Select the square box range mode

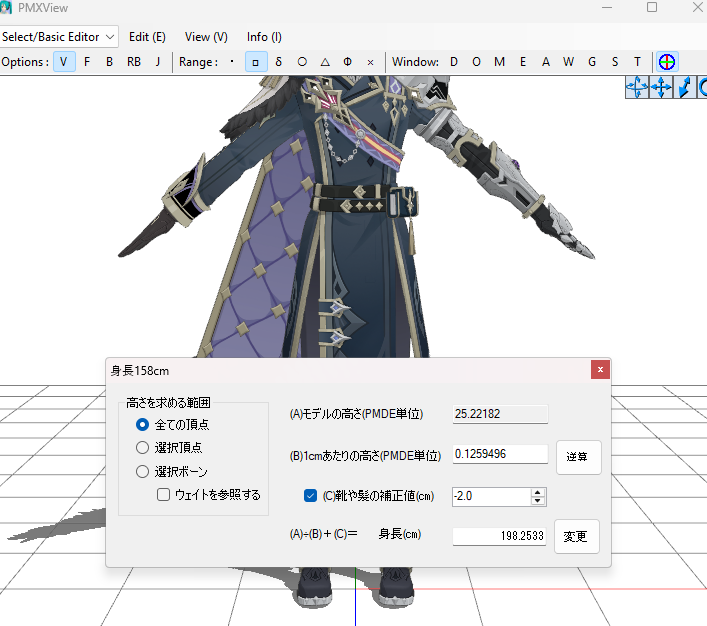point(256,62)
